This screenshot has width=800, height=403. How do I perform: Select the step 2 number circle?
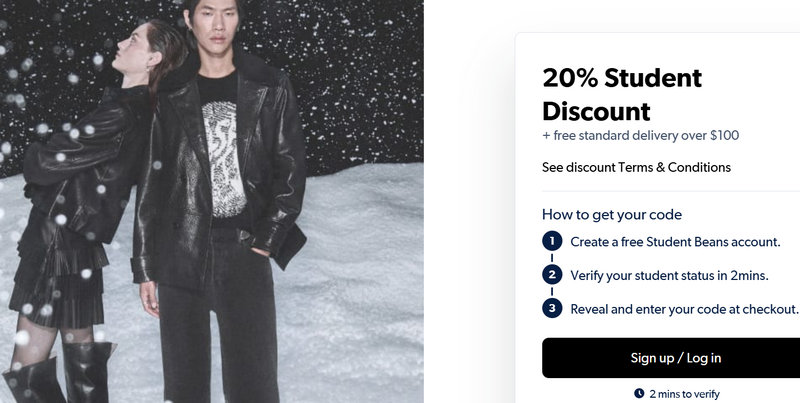coord(552,275)
